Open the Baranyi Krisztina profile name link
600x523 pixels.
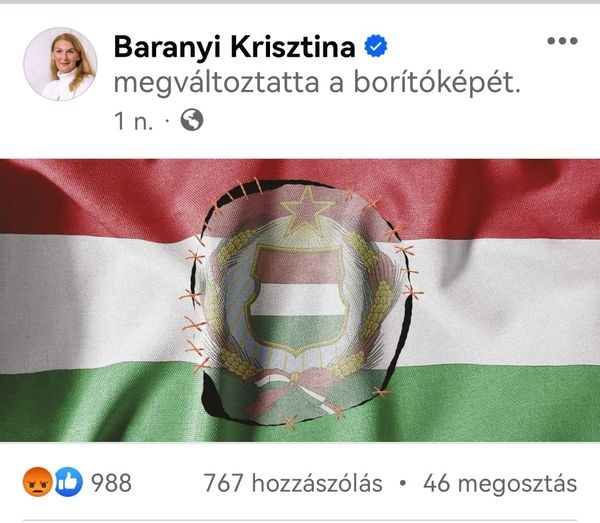(x=235, y=47)
